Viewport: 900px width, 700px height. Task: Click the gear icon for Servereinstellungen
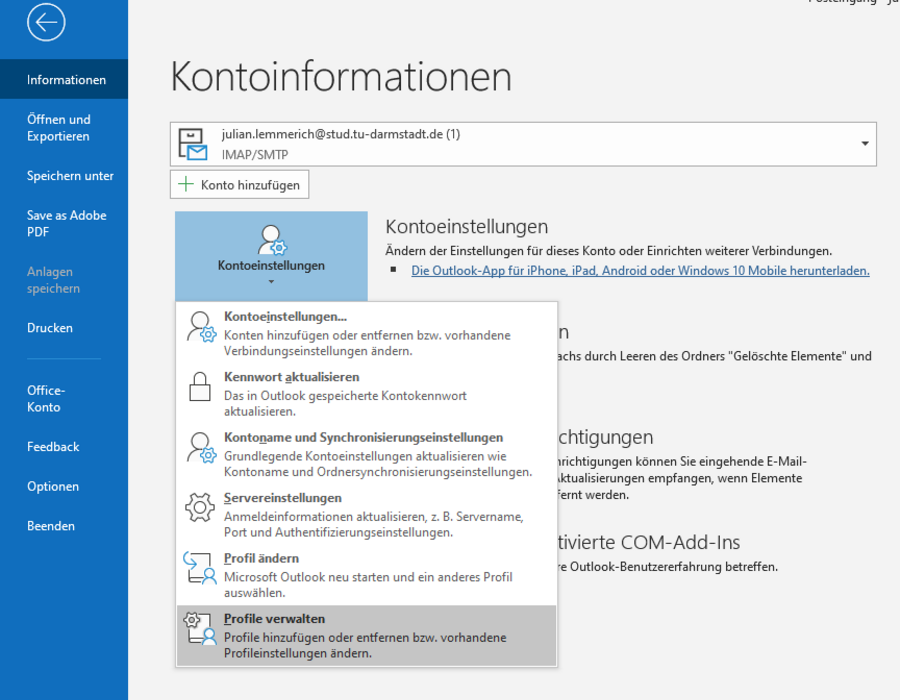coord(200,507)
